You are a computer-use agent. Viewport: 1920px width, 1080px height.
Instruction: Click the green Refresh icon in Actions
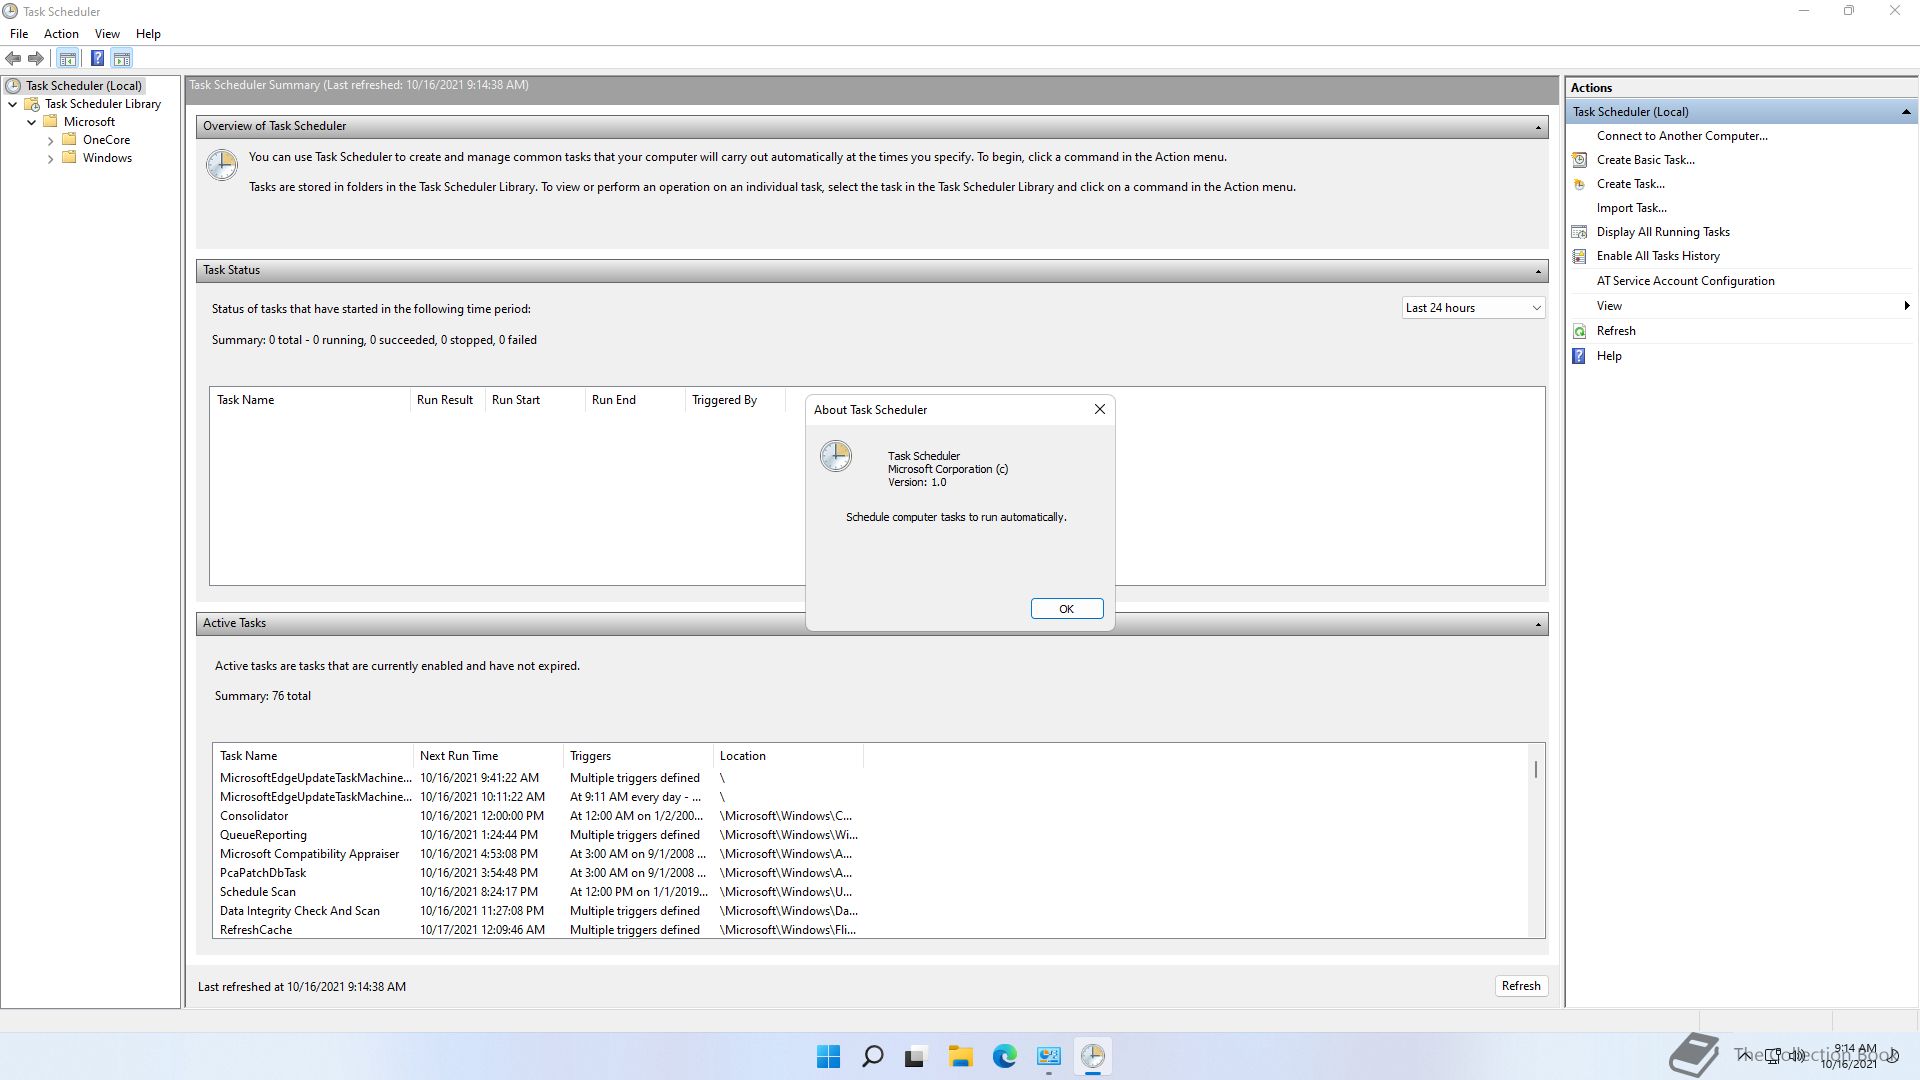[1579, 331]
